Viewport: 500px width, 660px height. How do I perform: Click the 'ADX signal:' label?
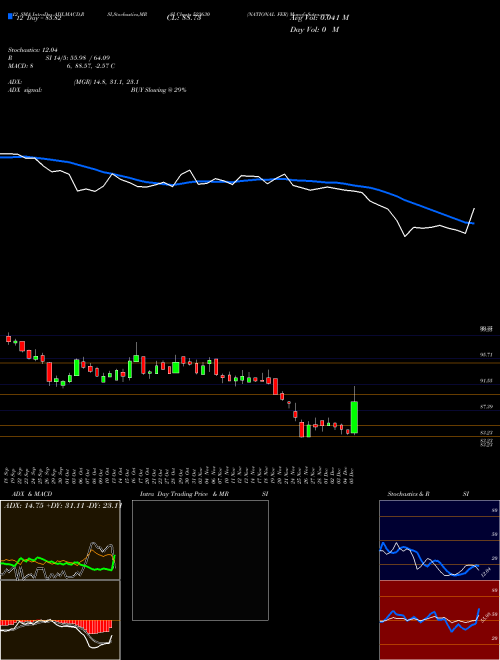(25, 90)
